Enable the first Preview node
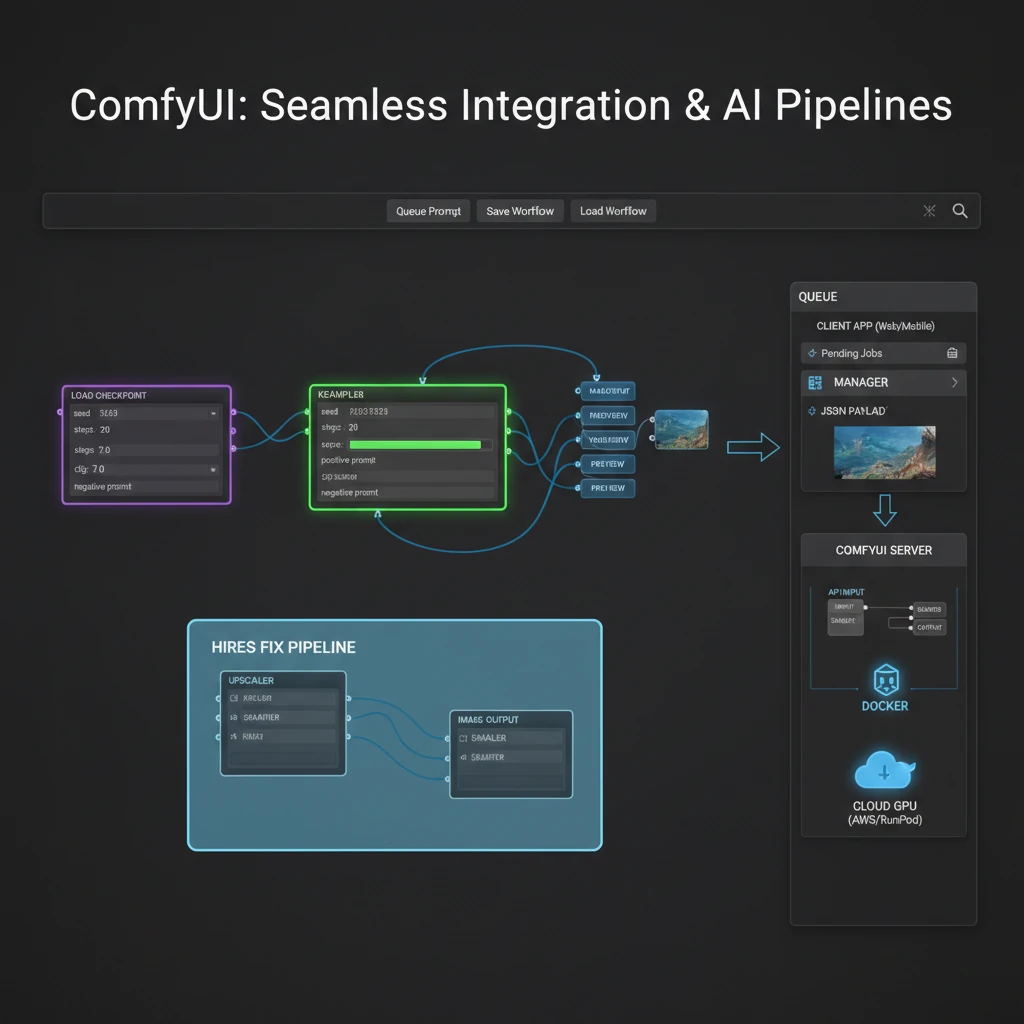 (608, 415)
